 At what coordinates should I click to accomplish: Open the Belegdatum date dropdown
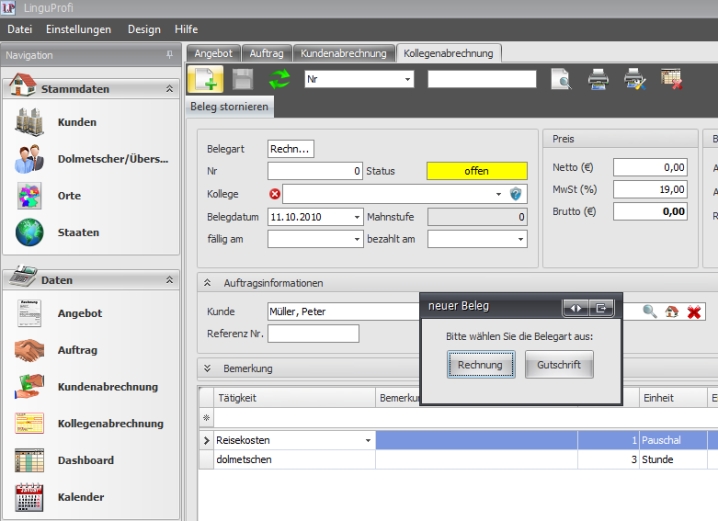point(357,216)
